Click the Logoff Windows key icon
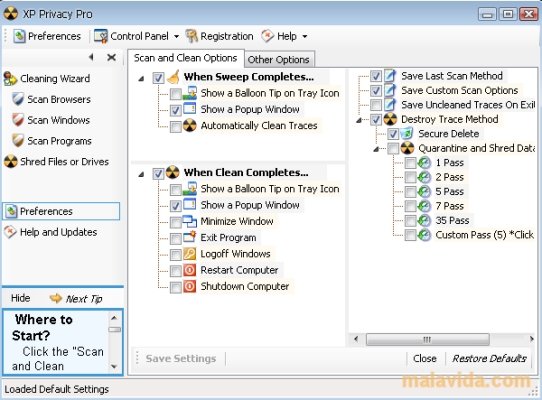Viewport: 542px width, 400px height. point(190,254)
